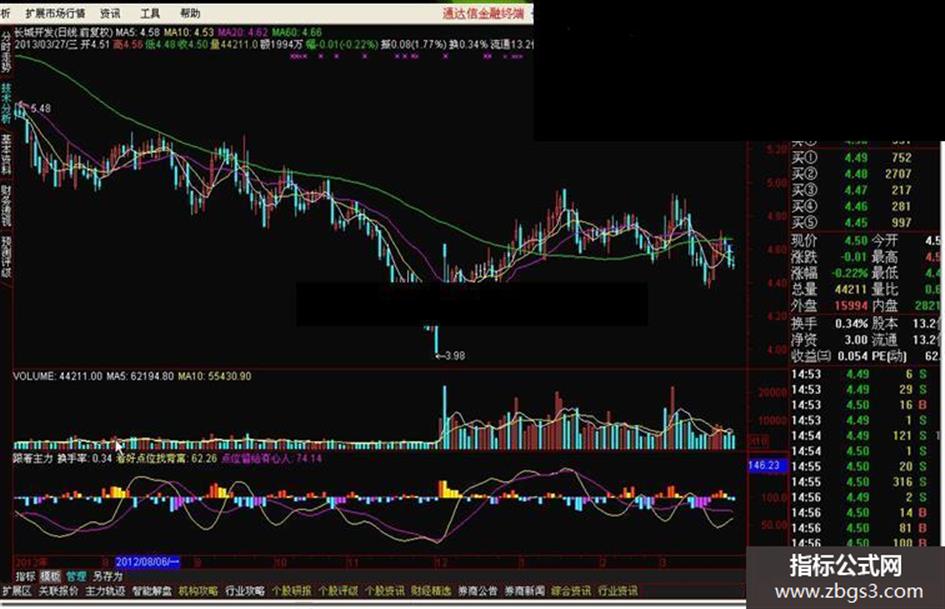Open the 个股资讯 bottom tab
This screenshot has height=609, width=945.
385,591
